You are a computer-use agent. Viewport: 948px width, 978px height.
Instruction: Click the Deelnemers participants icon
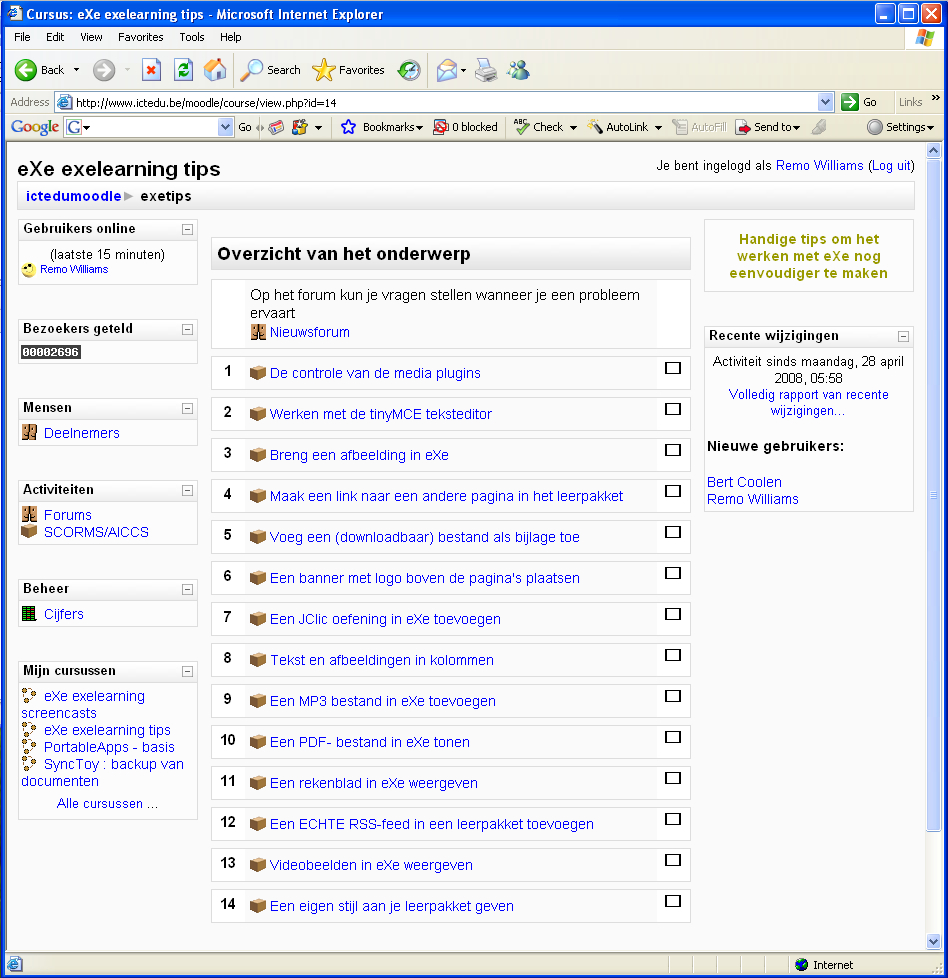point(29,432)
